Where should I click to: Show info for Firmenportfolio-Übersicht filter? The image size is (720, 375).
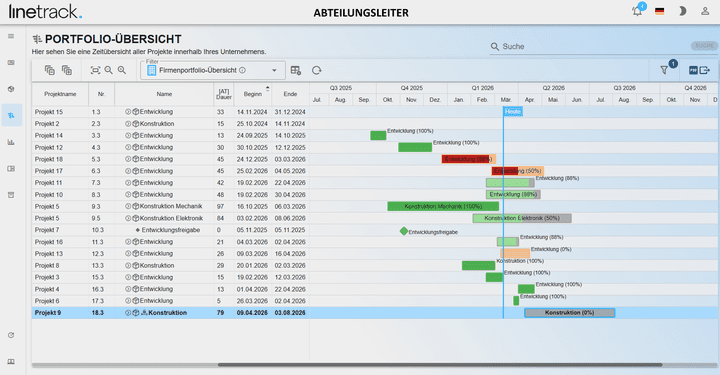(x=242, y=70)
